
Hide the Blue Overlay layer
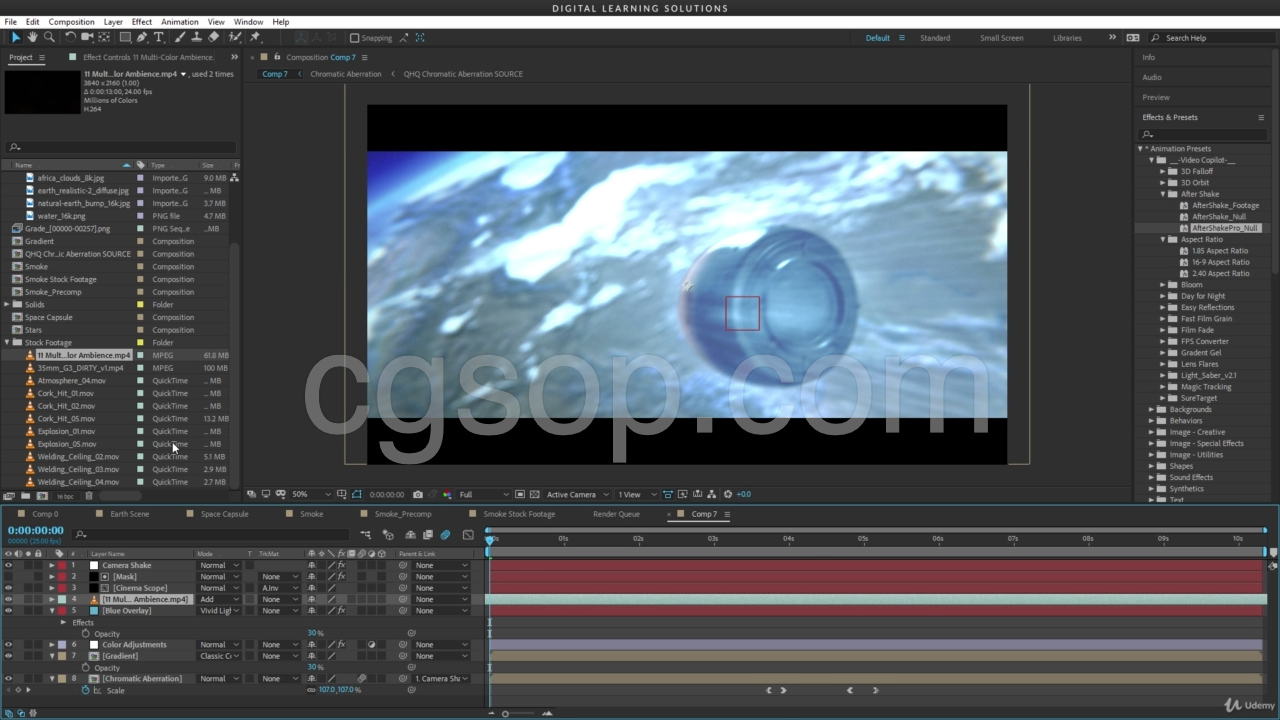pyautogui.click(x=8, y=611)
